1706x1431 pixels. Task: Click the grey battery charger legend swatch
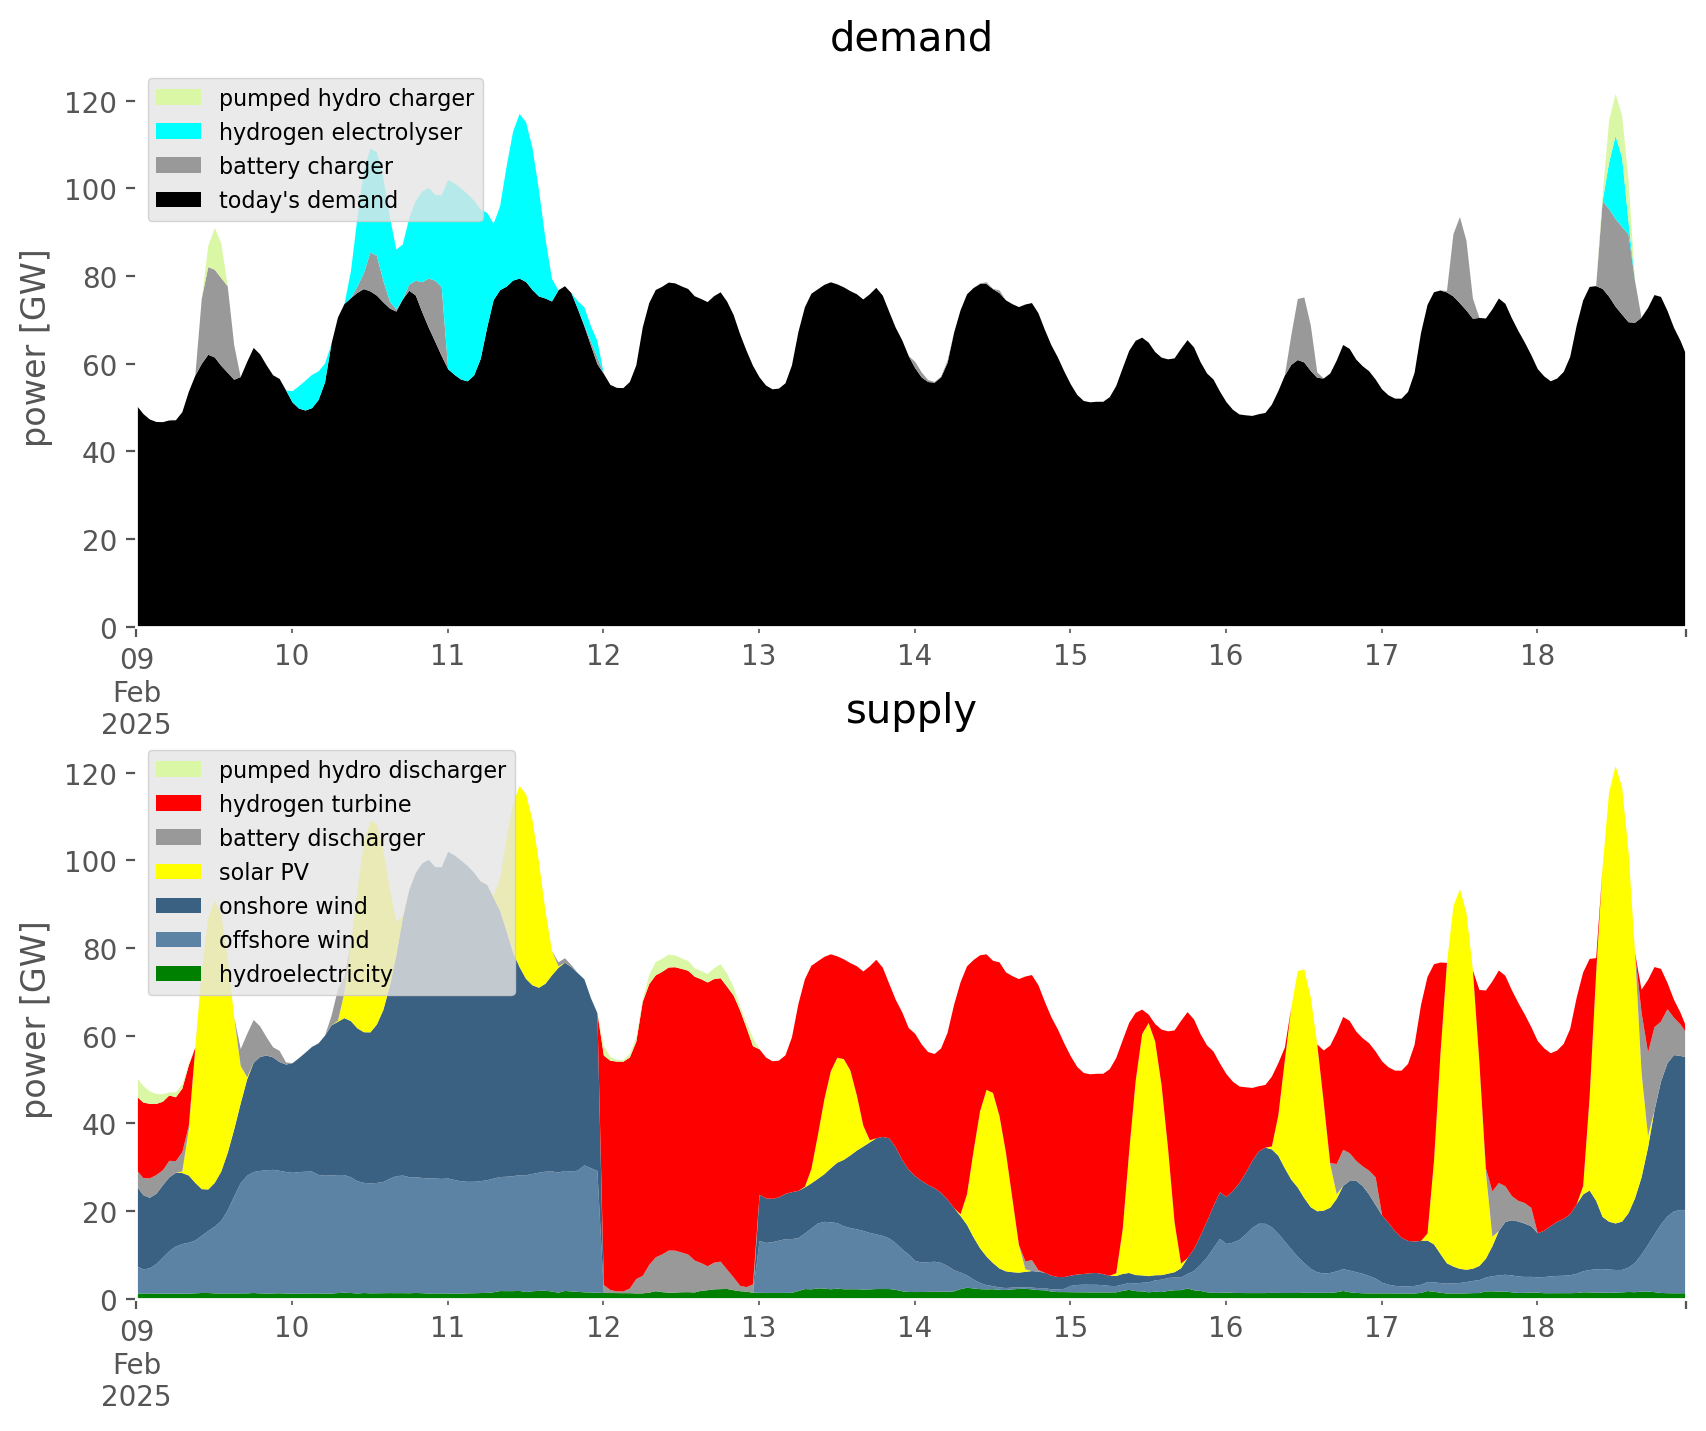pos(180,166)
